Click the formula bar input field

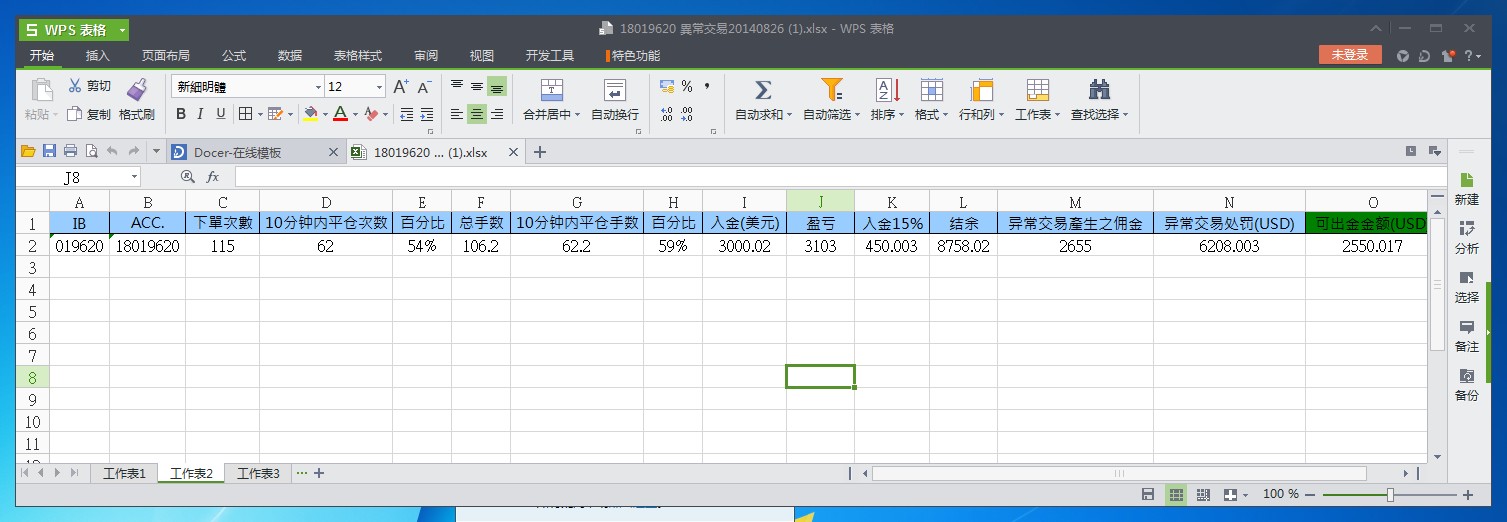click(840, 177)
